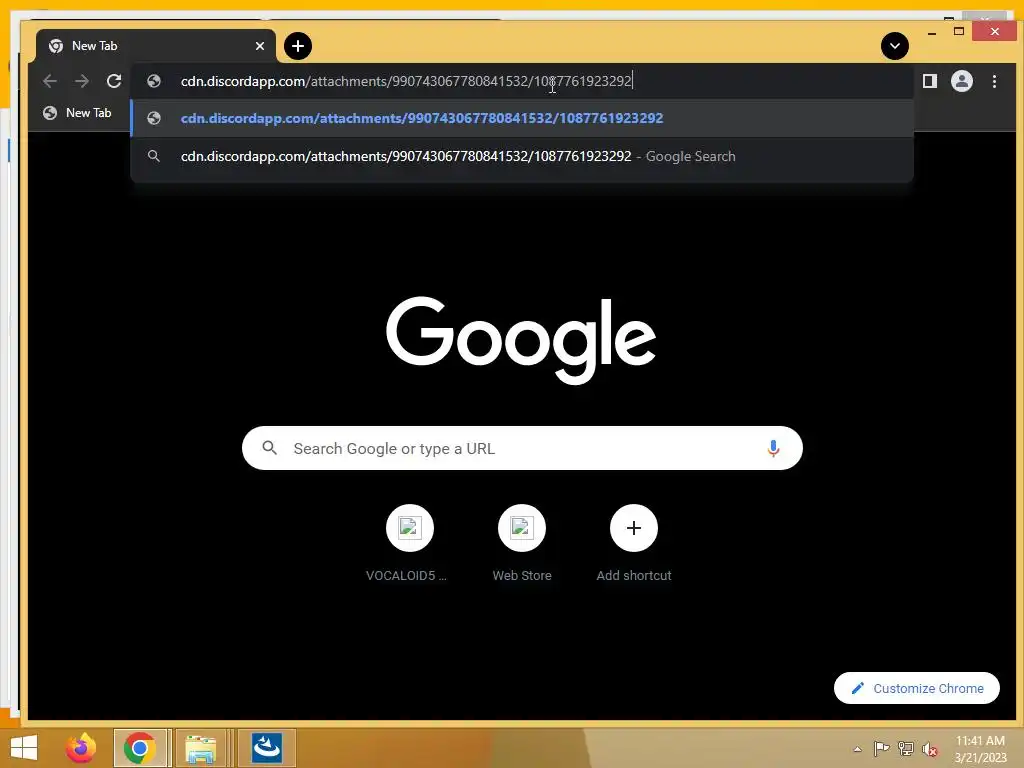Viewport: 1024px width, 768px height.
Task: Click the Customize Chrome button
Action: click(916, 688)
